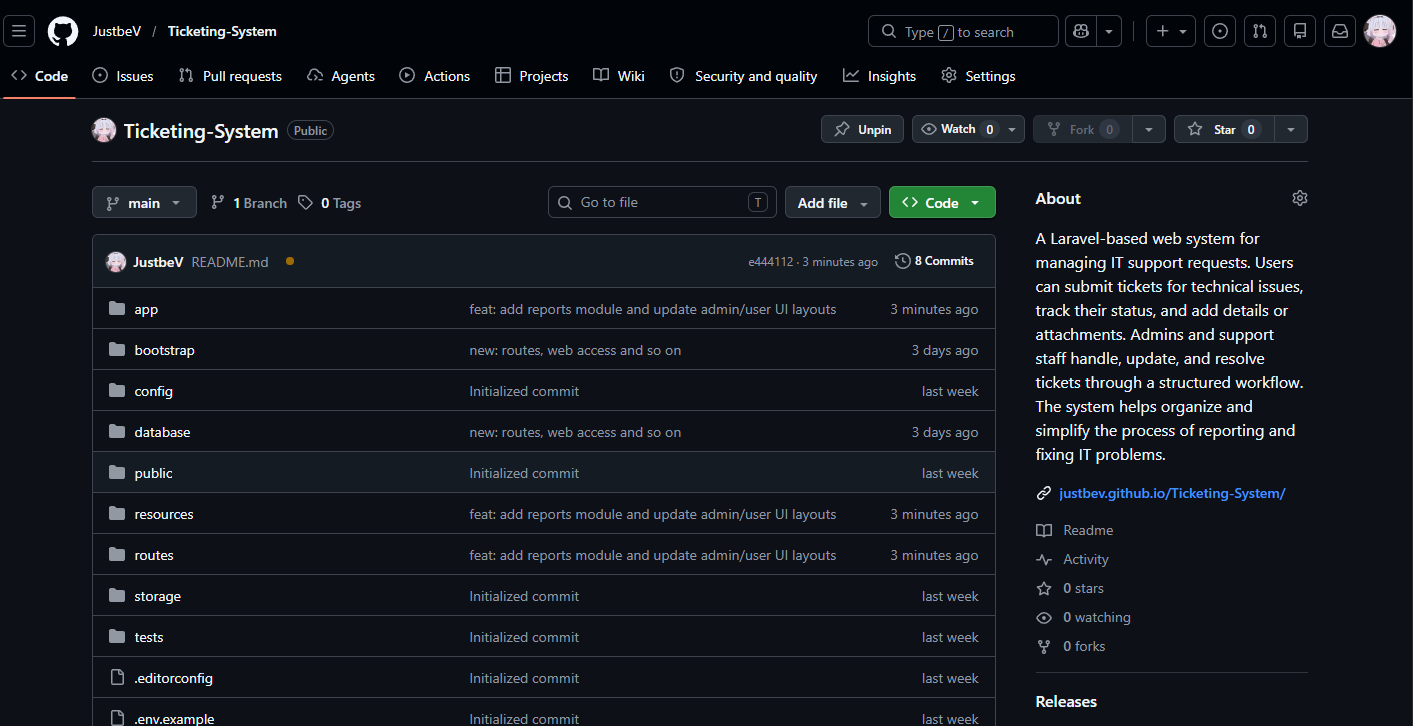The height and width of the screenshot is (726, 1413).
Task: Click the database folder icon
Action: (117, 432)
